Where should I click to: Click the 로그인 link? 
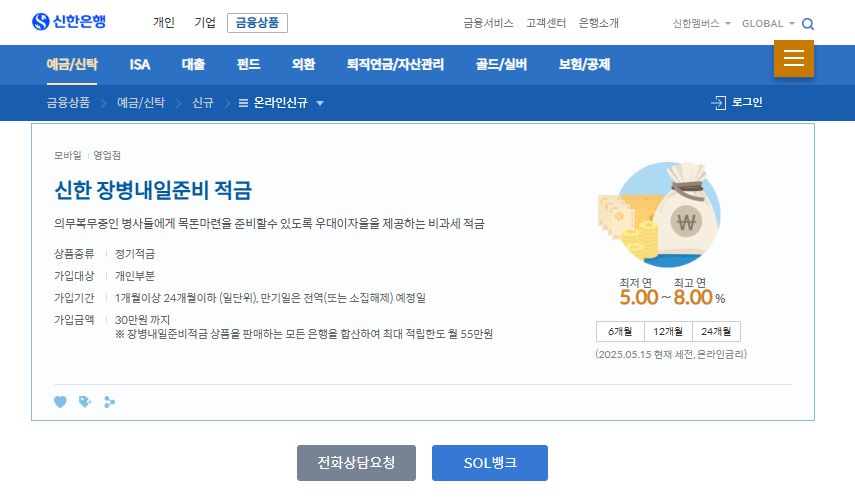point(746,102)
